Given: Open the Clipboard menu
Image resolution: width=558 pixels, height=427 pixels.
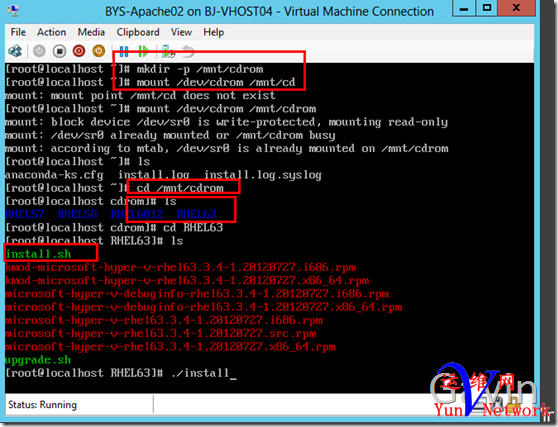Looking at the screenshot, I should coord(138,32).
